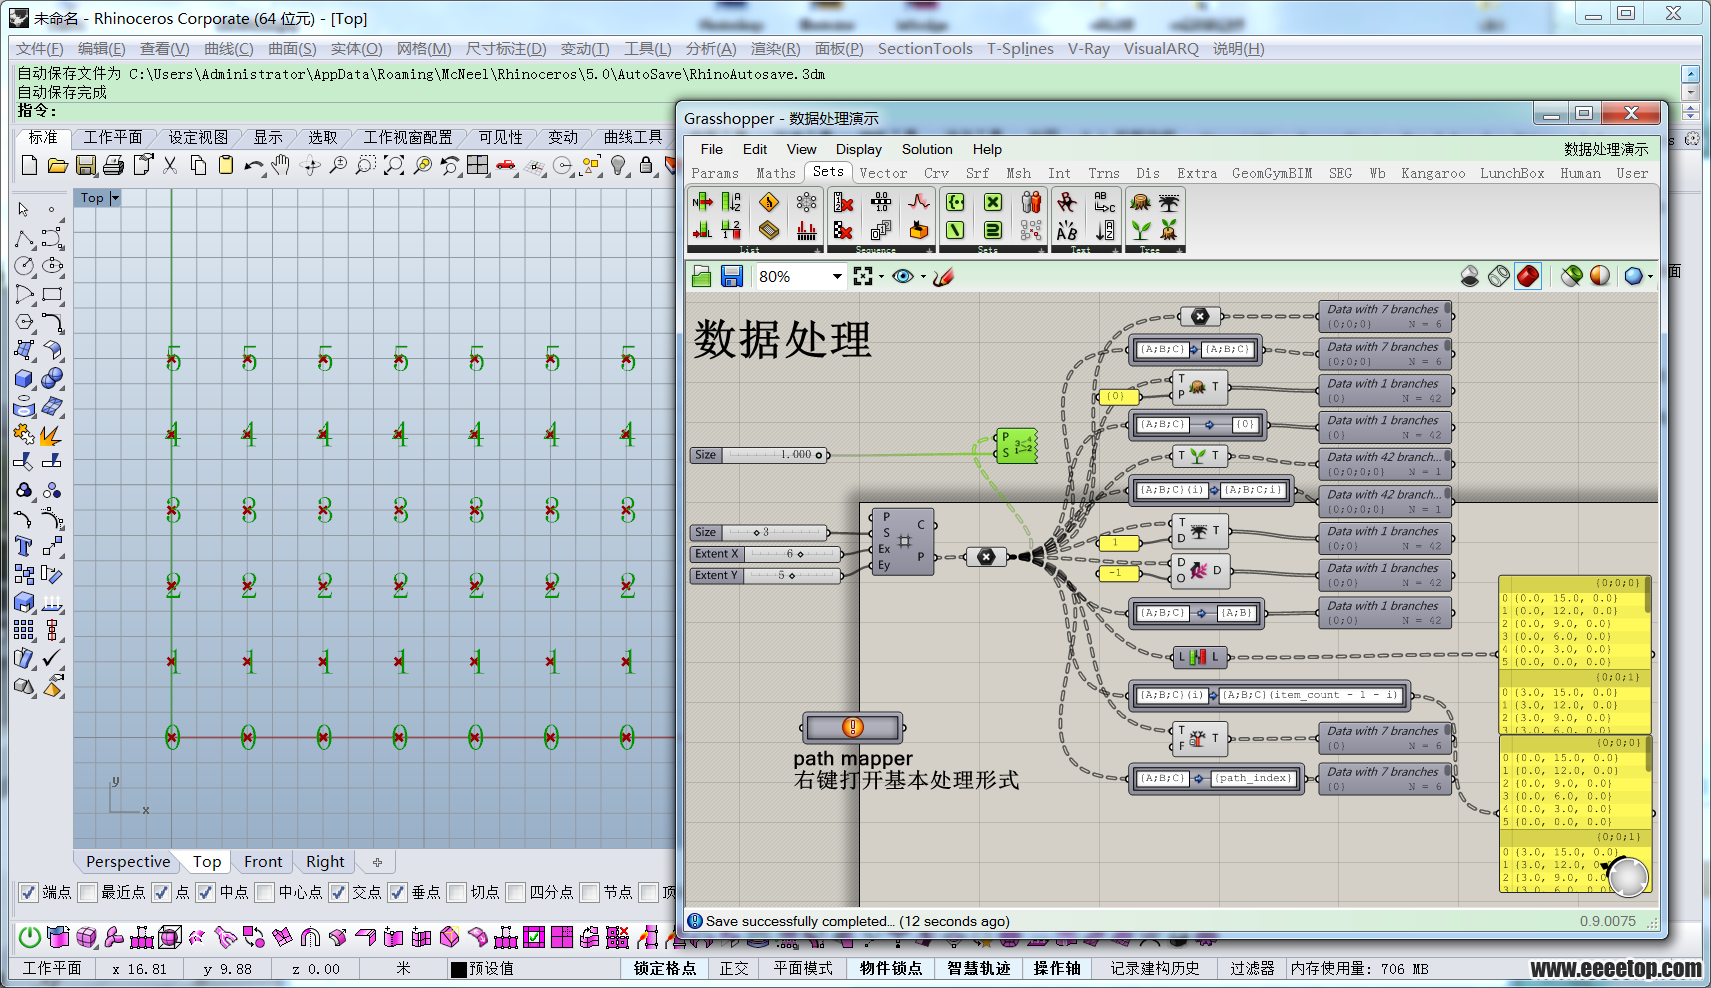This screenshot has height=988, width=1711.
Task: Toggle the 端点 osnap checkbox
Action: point(29,892)
